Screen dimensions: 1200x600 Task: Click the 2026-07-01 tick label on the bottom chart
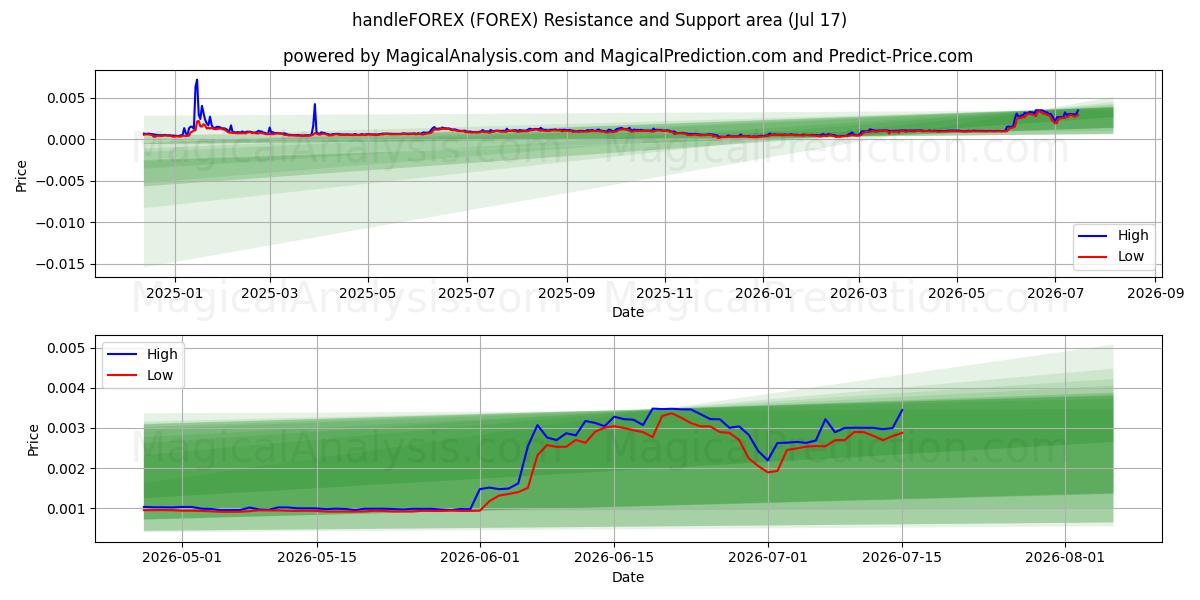[768, 559]
